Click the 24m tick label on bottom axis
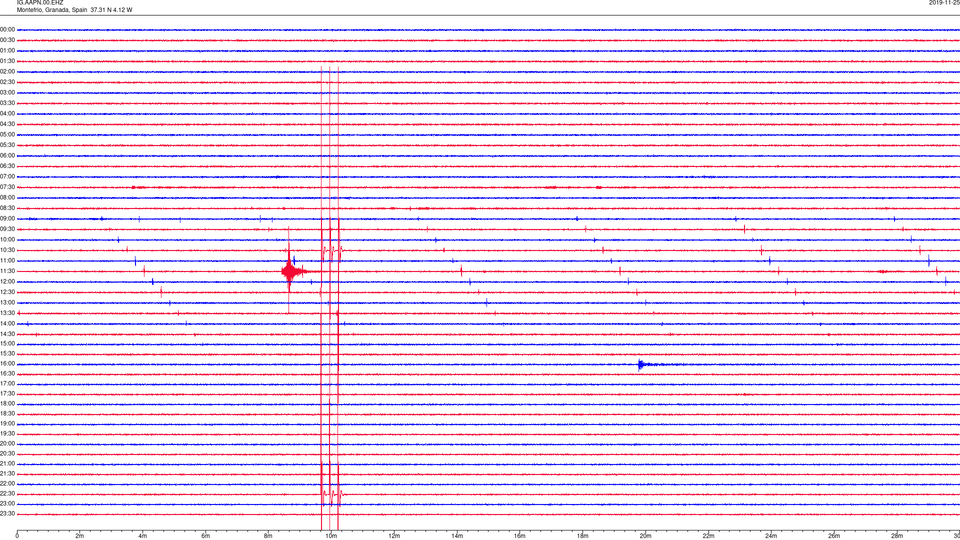 point(771,536)
